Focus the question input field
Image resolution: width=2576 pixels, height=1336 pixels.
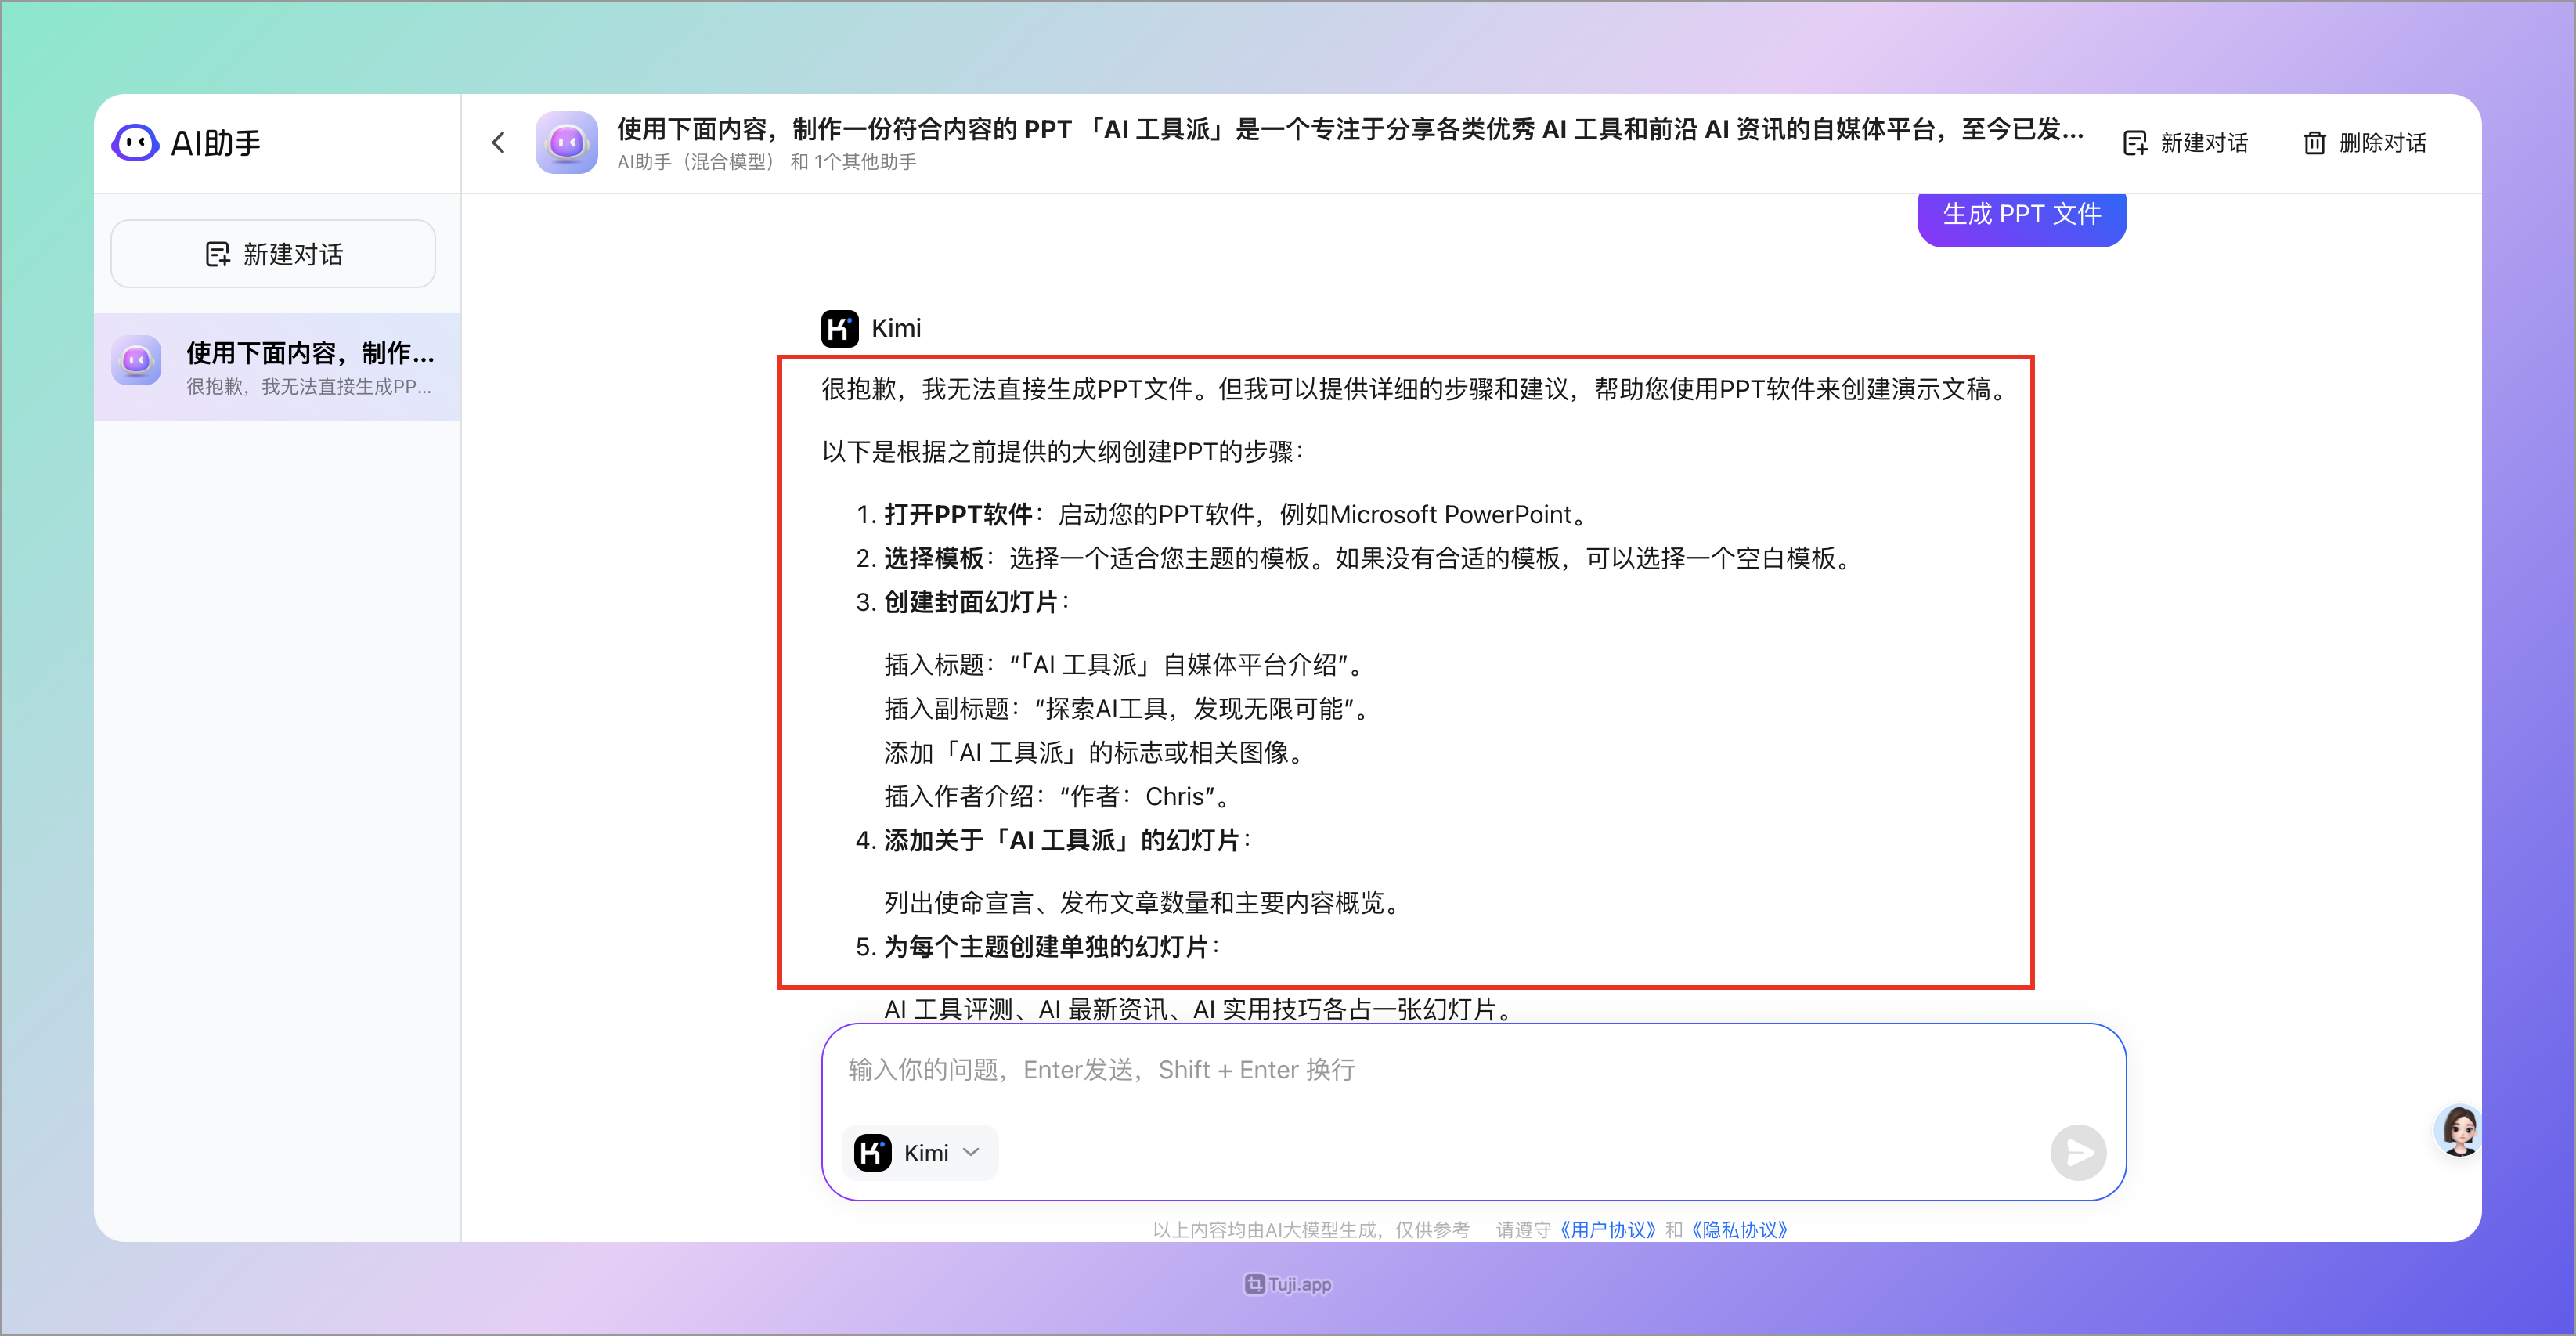pos(1474,1071)
